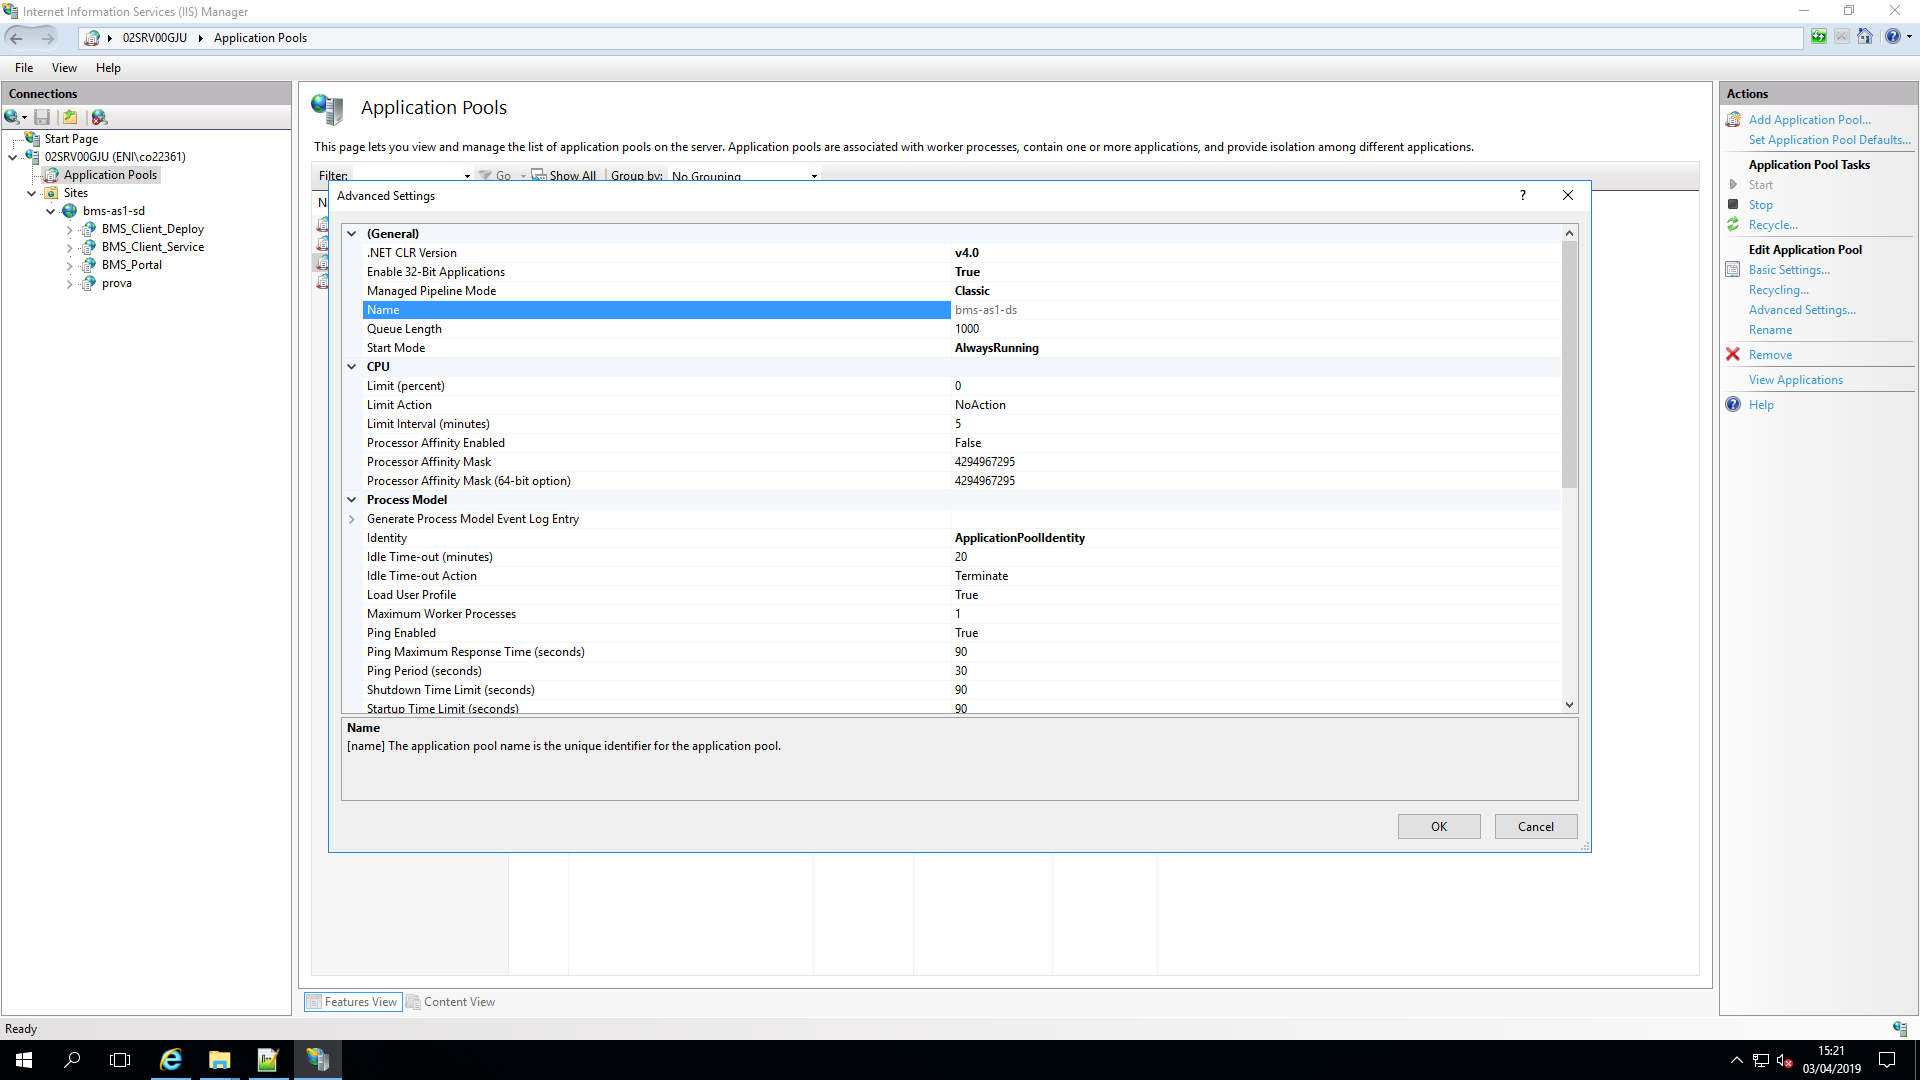Collapse the (General) settings category
1920x1080 pixels.
pyautogui.click(x=352, y=234)
